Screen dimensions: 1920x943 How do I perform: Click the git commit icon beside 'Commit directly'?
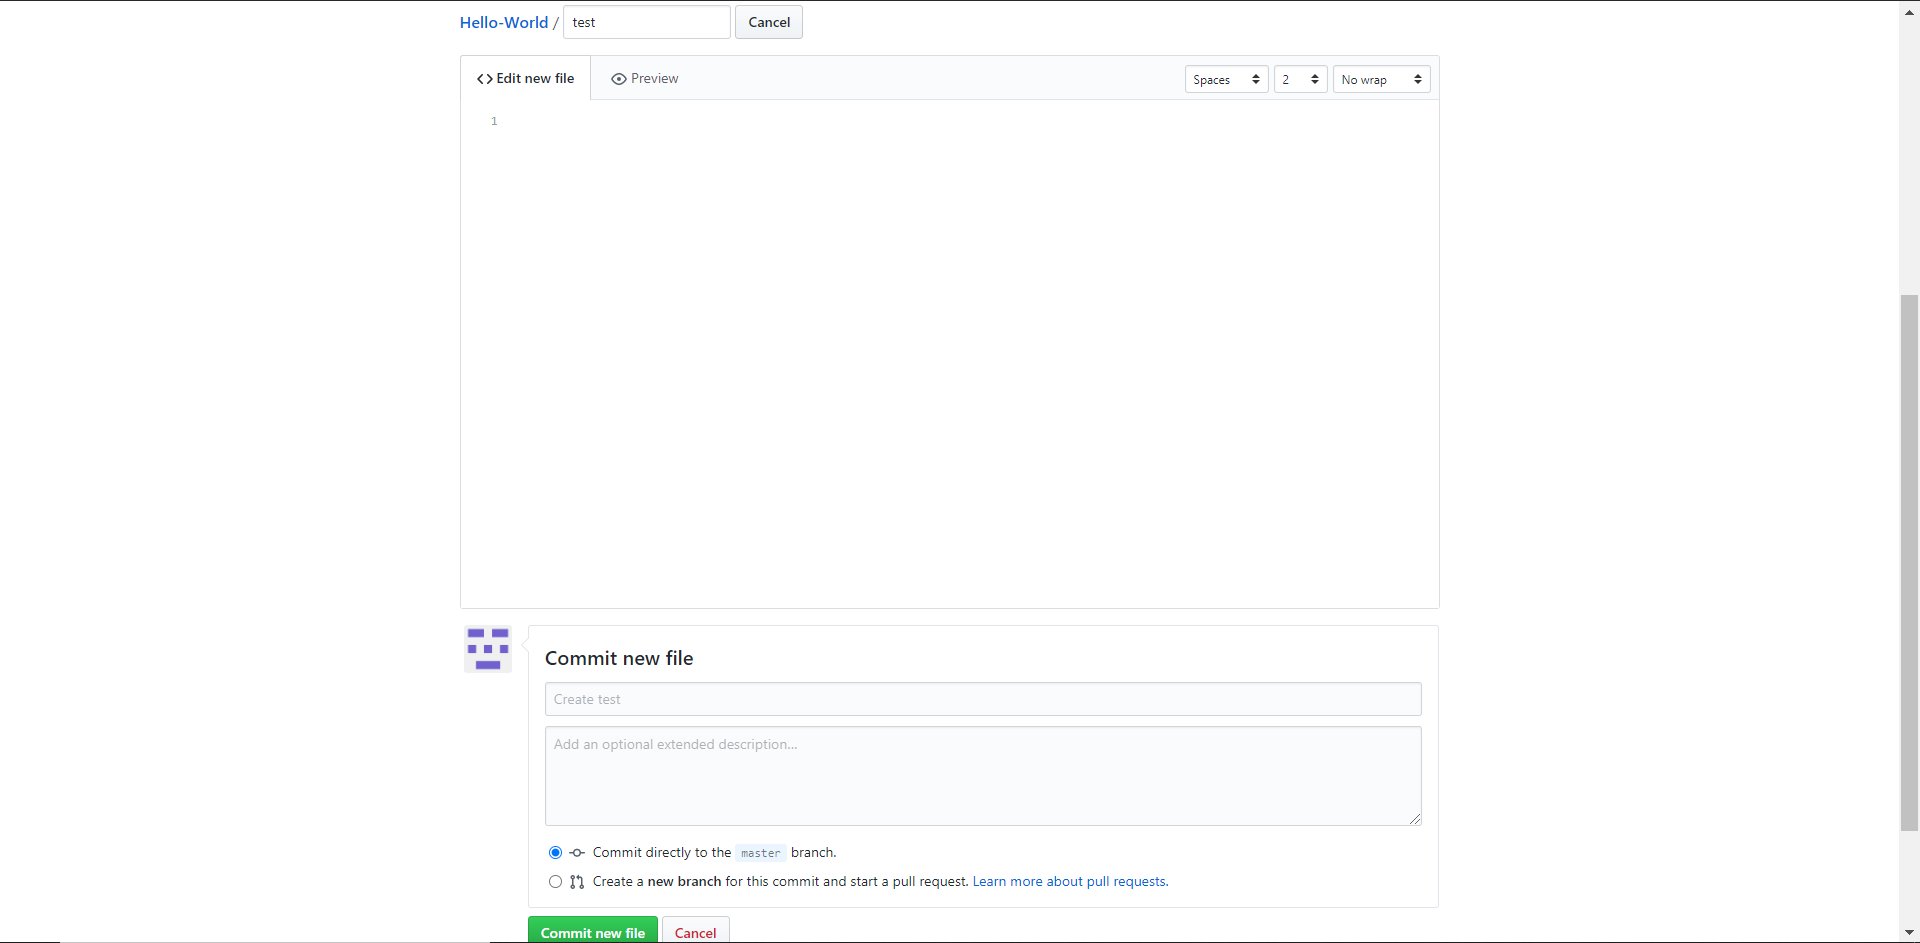[577, 853]
